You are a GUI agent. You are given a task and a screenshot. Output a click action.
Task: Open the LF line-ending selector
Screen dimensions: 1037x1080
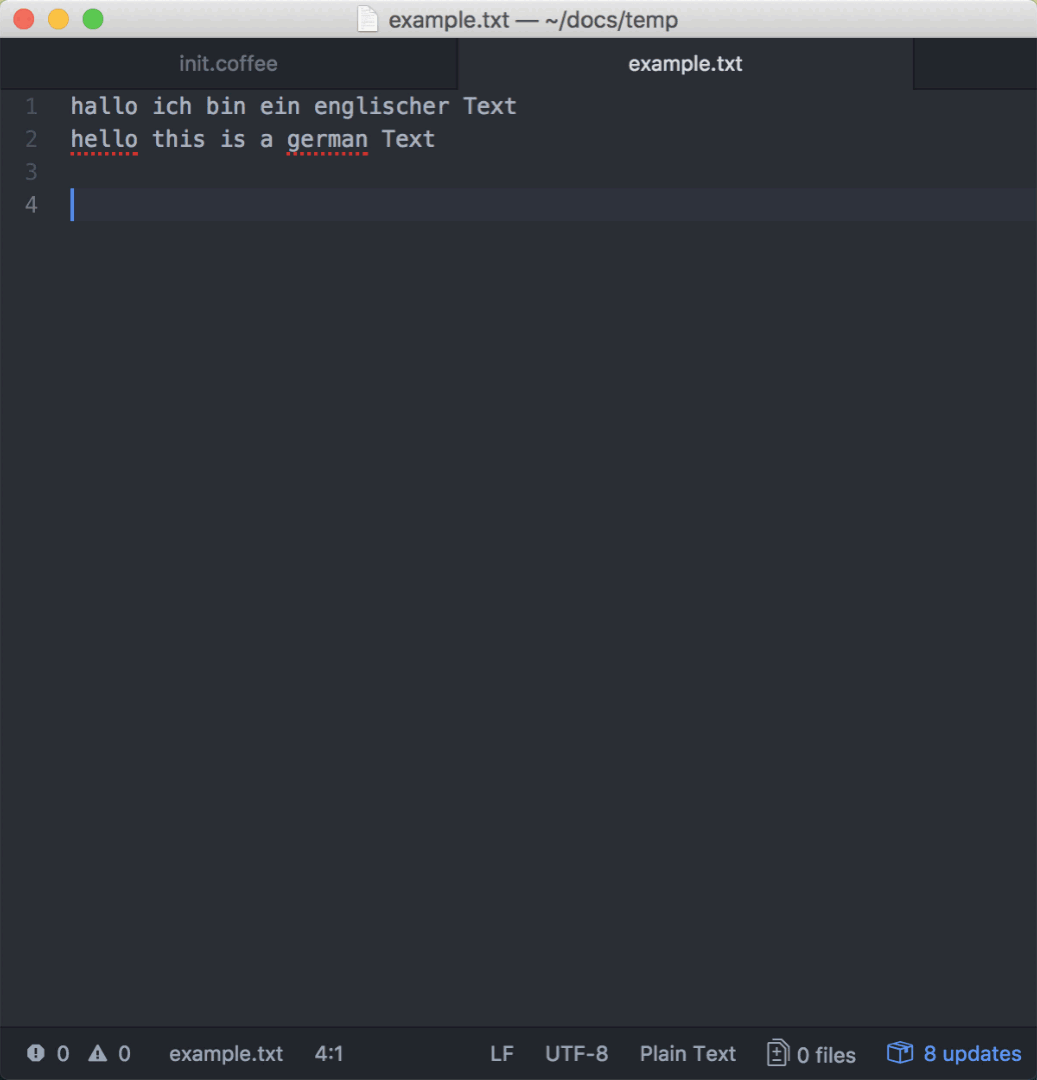click(502, 1053)
